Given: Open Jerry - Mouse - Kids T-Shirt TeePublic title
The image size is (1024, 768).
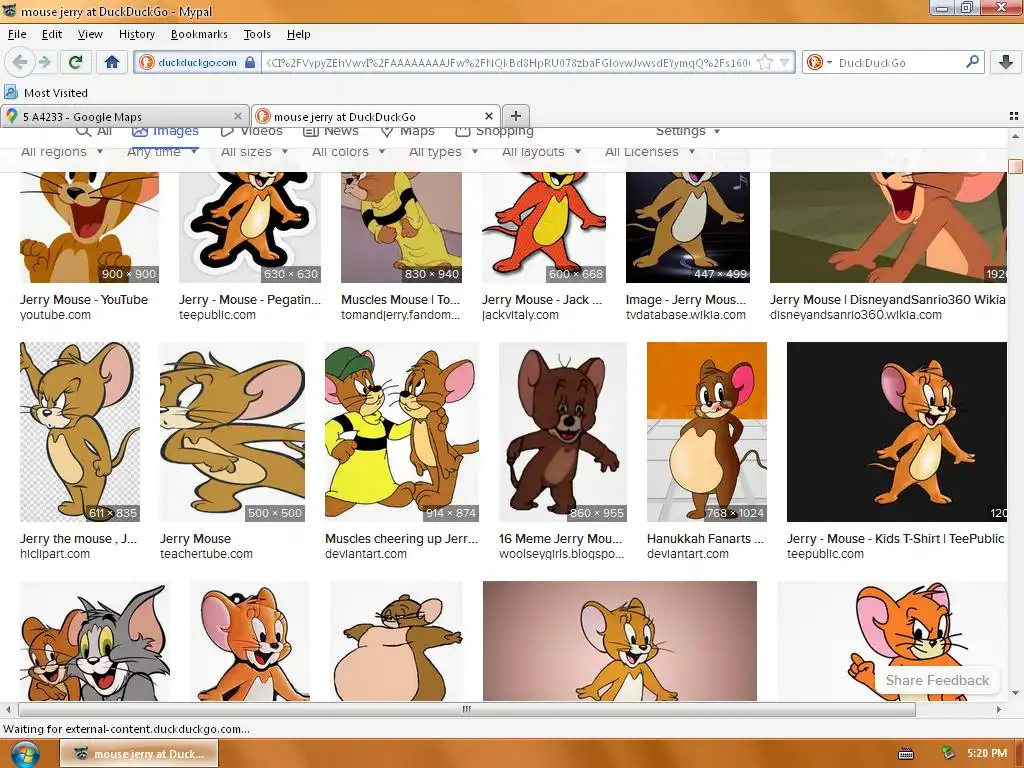Looking at the screenshot, I should pyautogui.click(x=895, y=538).
